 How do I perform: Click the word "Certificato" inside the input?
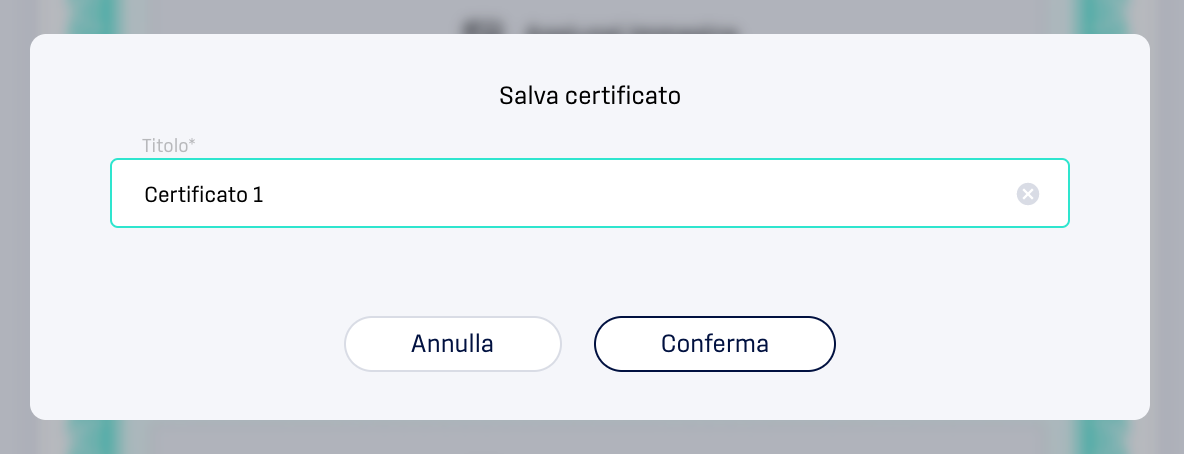tap(196, 195)
